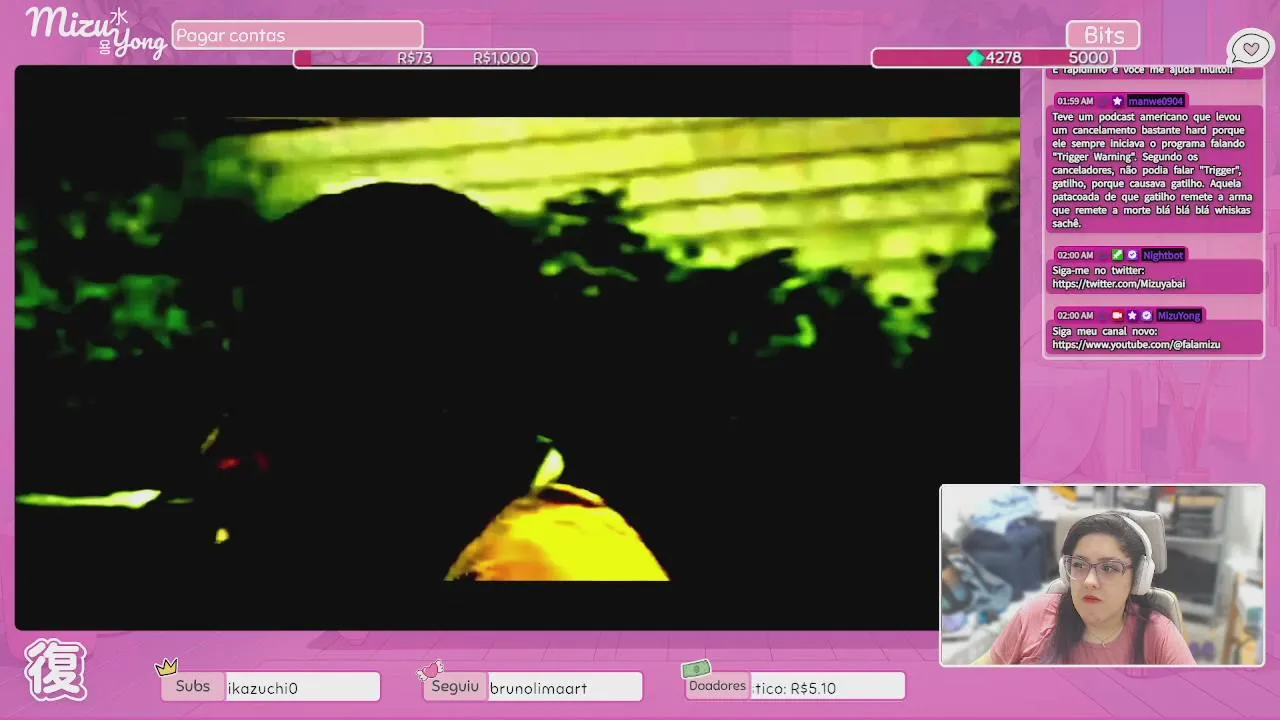Viewport: 1280px width, 720px height.
Task: Click Nightbot's verified checkmark badge
Action: click(1132, 255)
